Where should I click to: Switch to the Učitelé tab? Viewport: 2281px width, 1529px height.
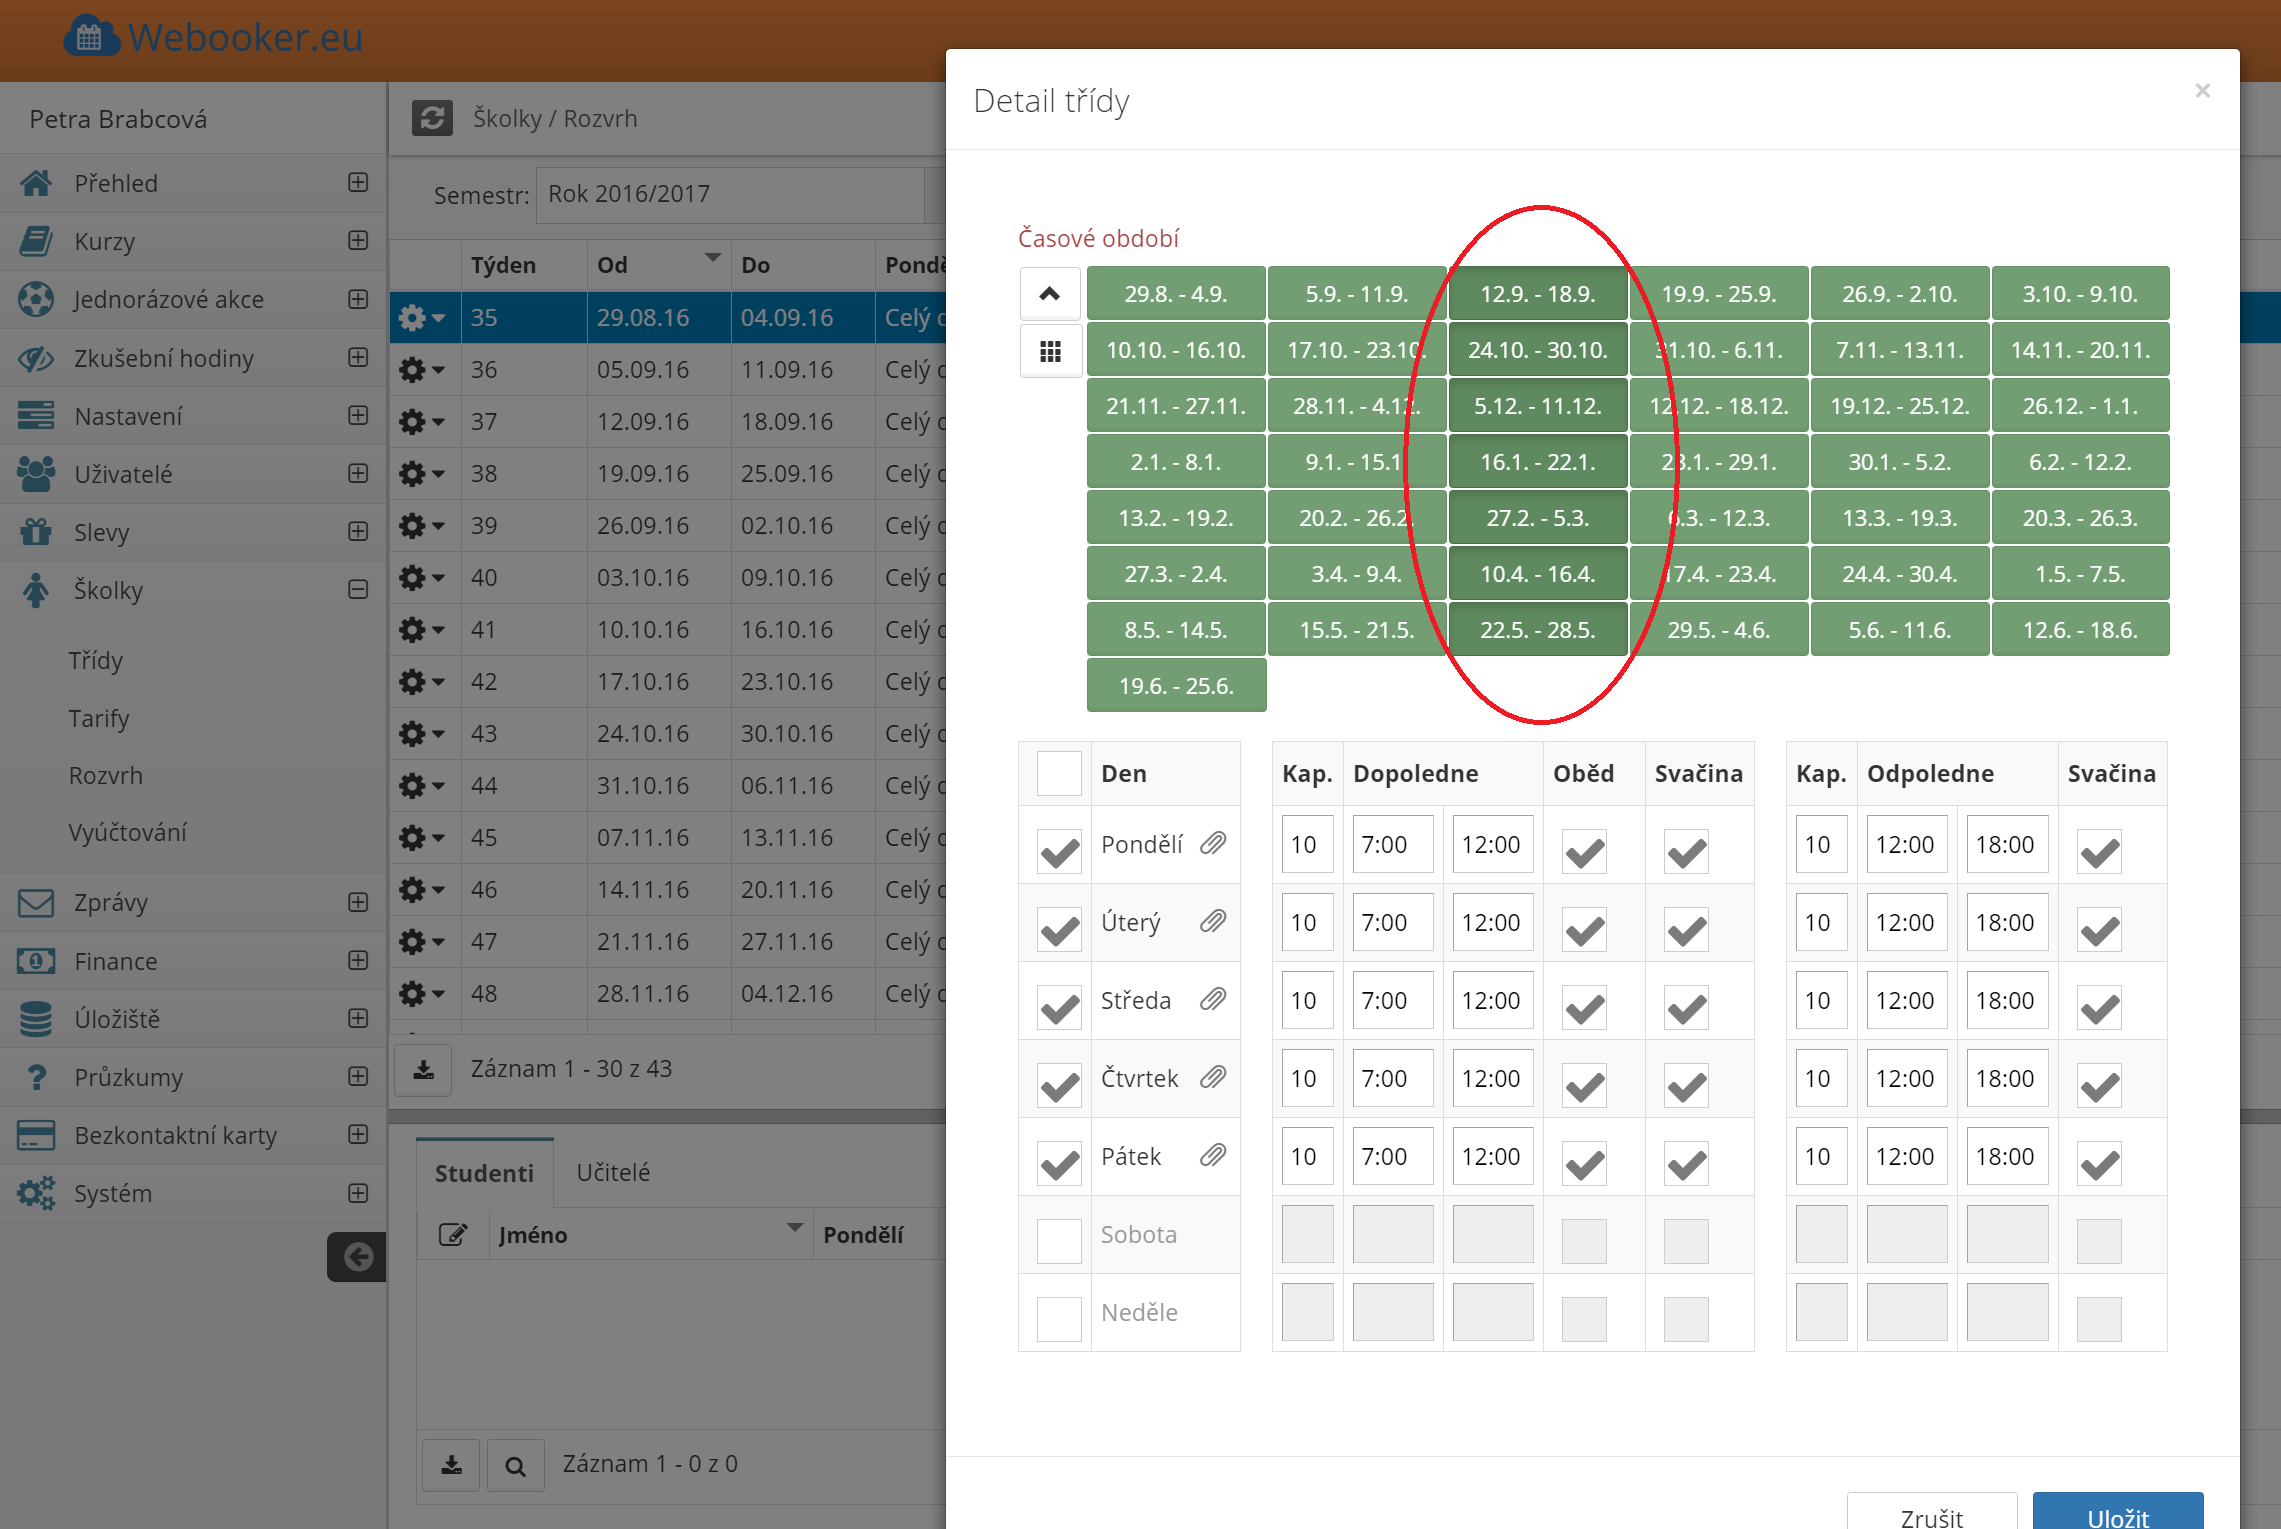[613, 1172]
